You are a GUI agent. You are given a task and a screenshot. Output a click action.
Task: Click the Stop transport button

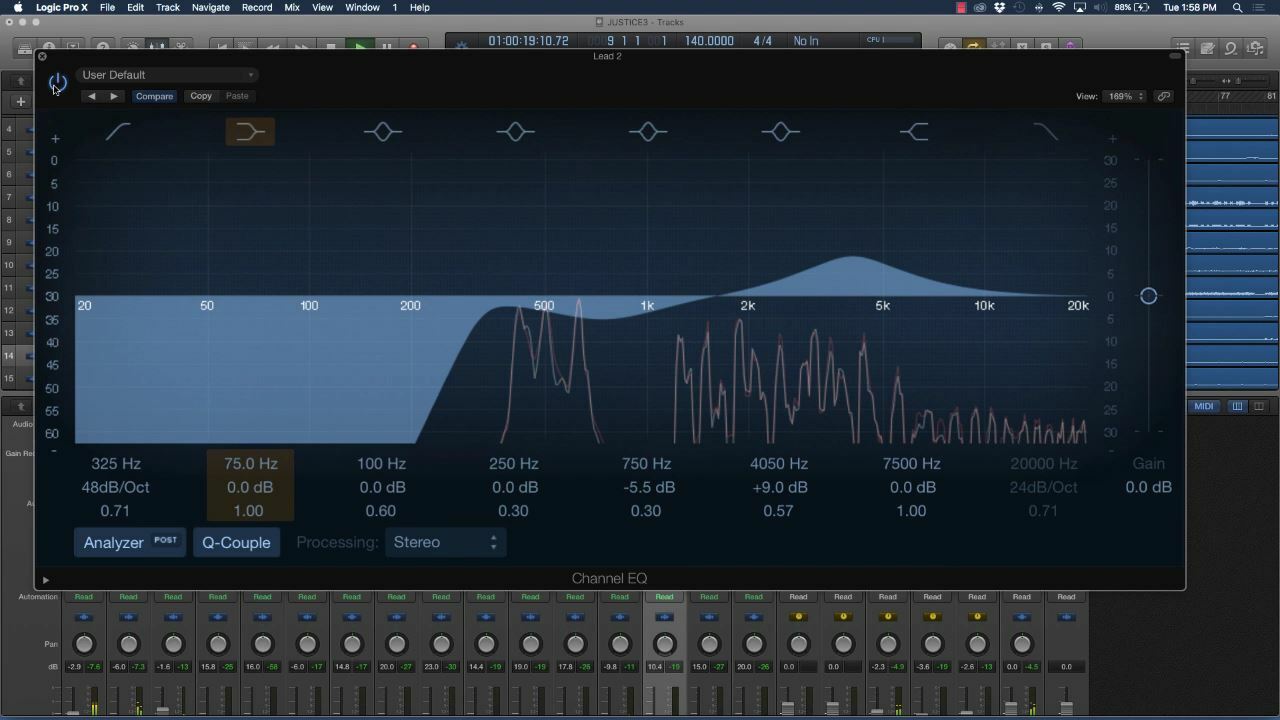pyautogui.click(x=331, y=46)
